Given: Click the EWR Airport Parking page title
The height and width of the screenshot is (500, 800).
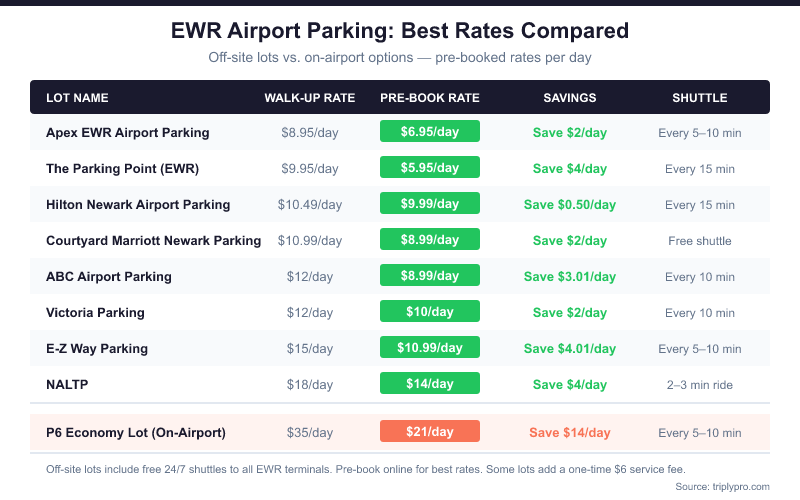Looking at the screenshot, I should (400, 31).
